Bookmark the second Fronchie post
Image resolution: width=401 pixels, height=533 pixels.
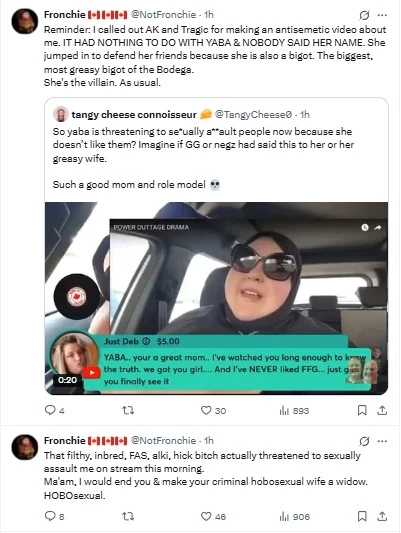coord(362,516)
